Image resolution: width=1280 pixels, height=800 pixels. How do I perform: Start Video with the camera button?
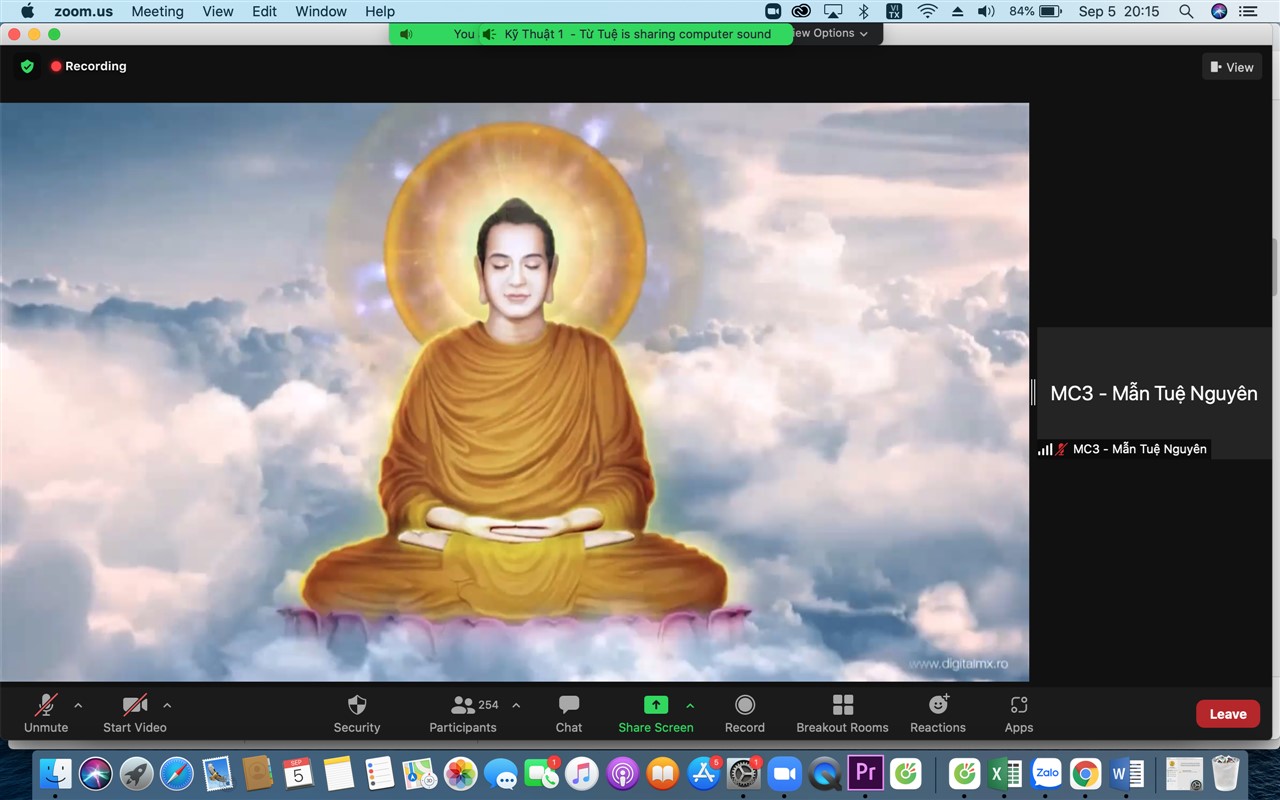(135, 714)
